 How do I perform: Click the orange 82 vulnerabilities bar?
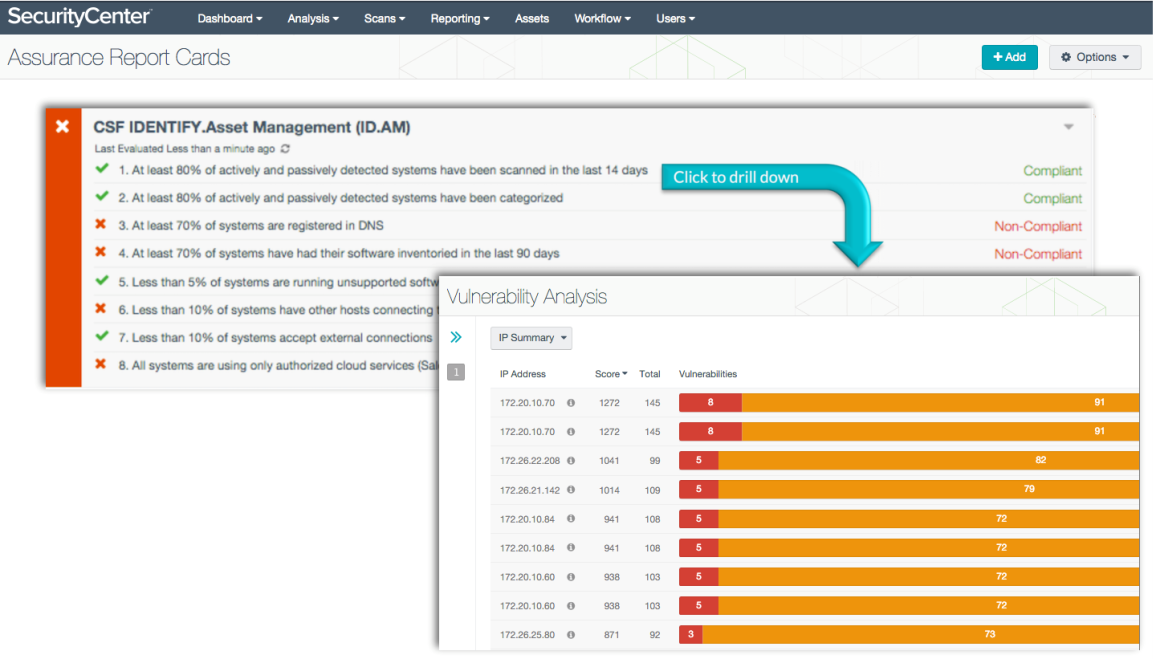(928, 461)
